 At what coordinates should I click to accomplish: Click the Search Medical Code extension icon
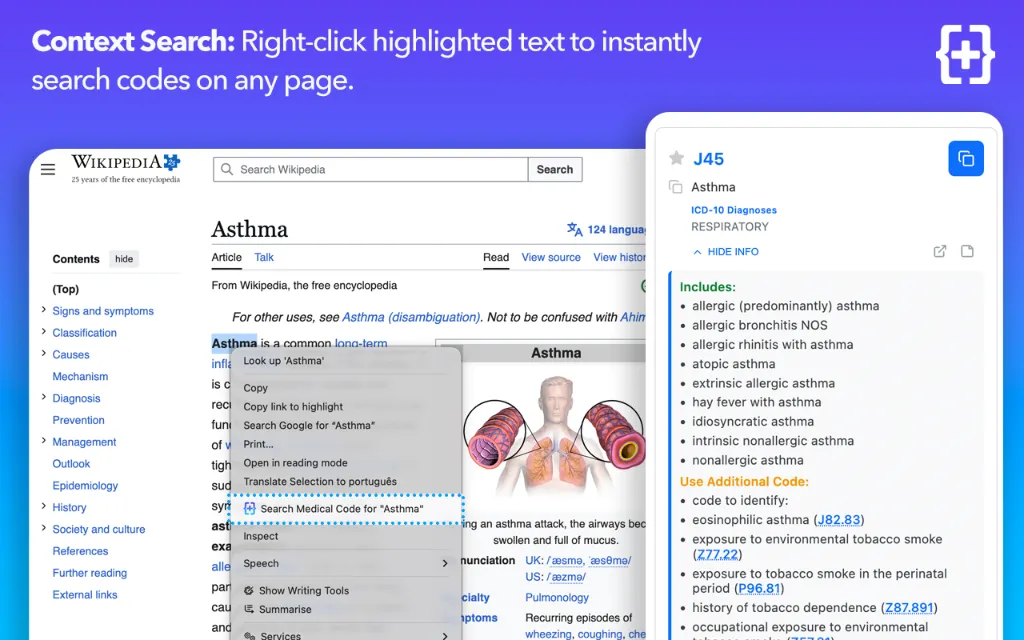[249, 509]
